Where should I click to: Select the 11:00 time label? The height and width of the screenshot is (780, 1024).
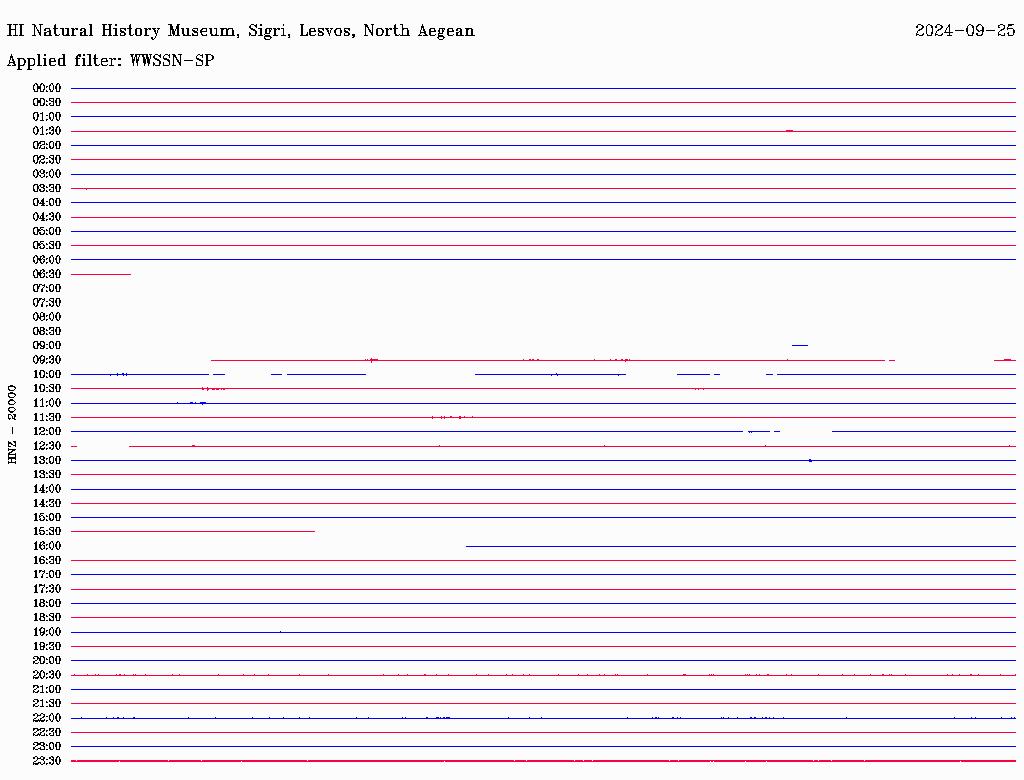(x=47, y=403)
